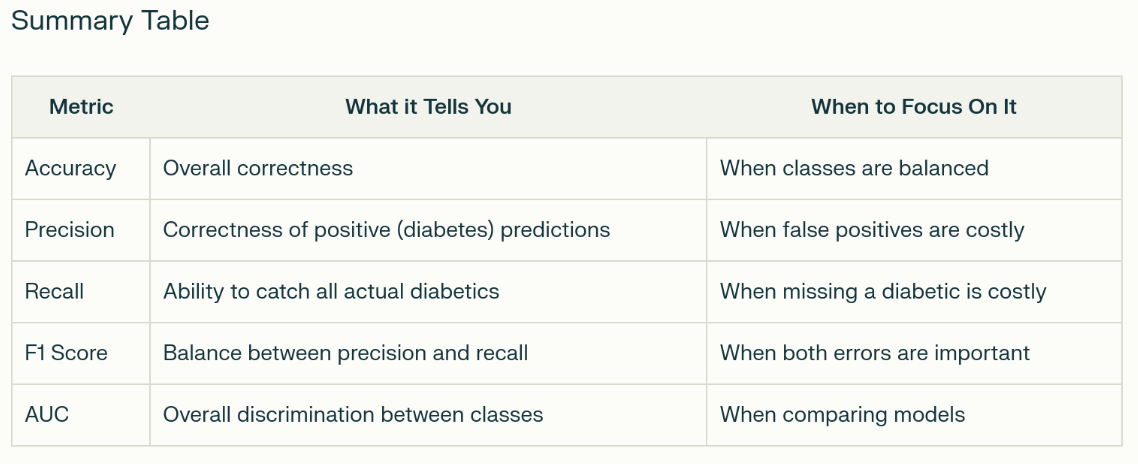Image resolution: width=1138 pixels, height=464 pixels.
Task: Select the Metric column header
Action: [81, 107]
